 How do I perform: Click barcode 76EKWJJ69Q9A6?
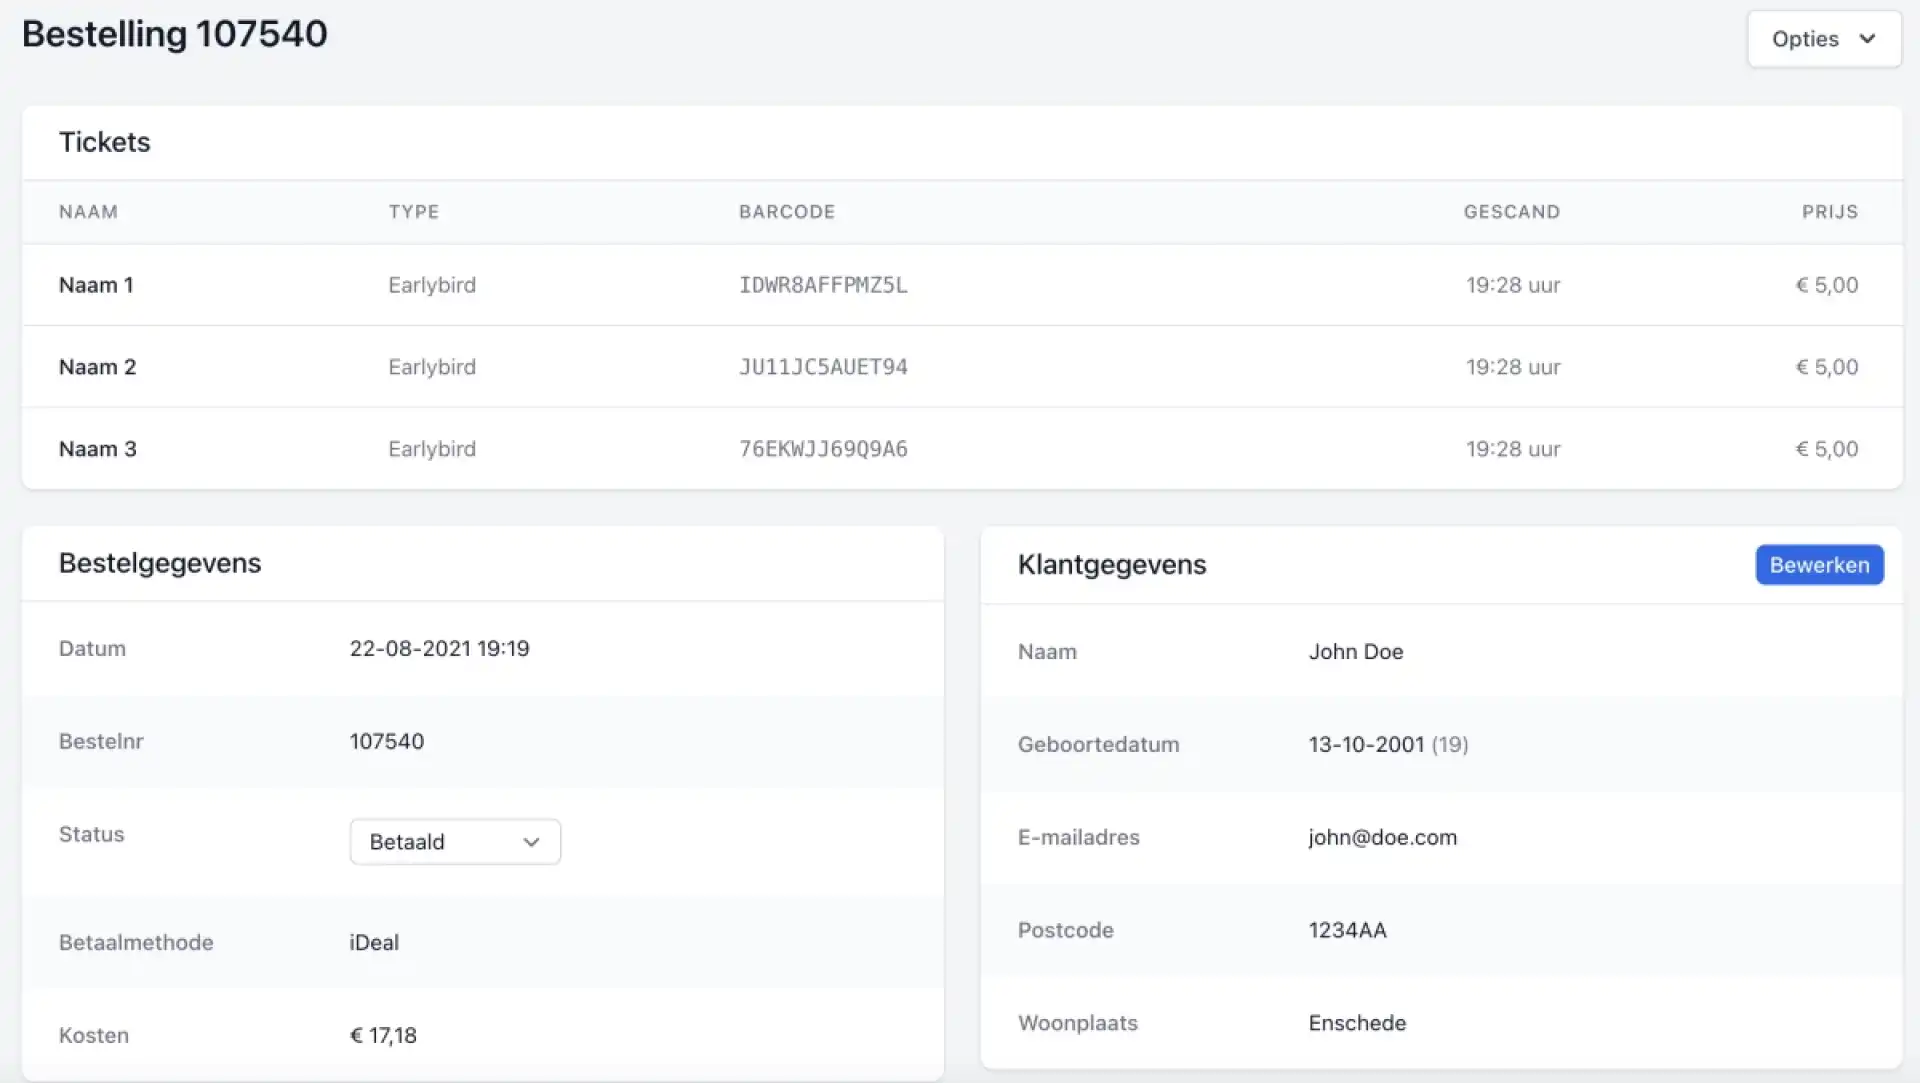pos(822,449)
